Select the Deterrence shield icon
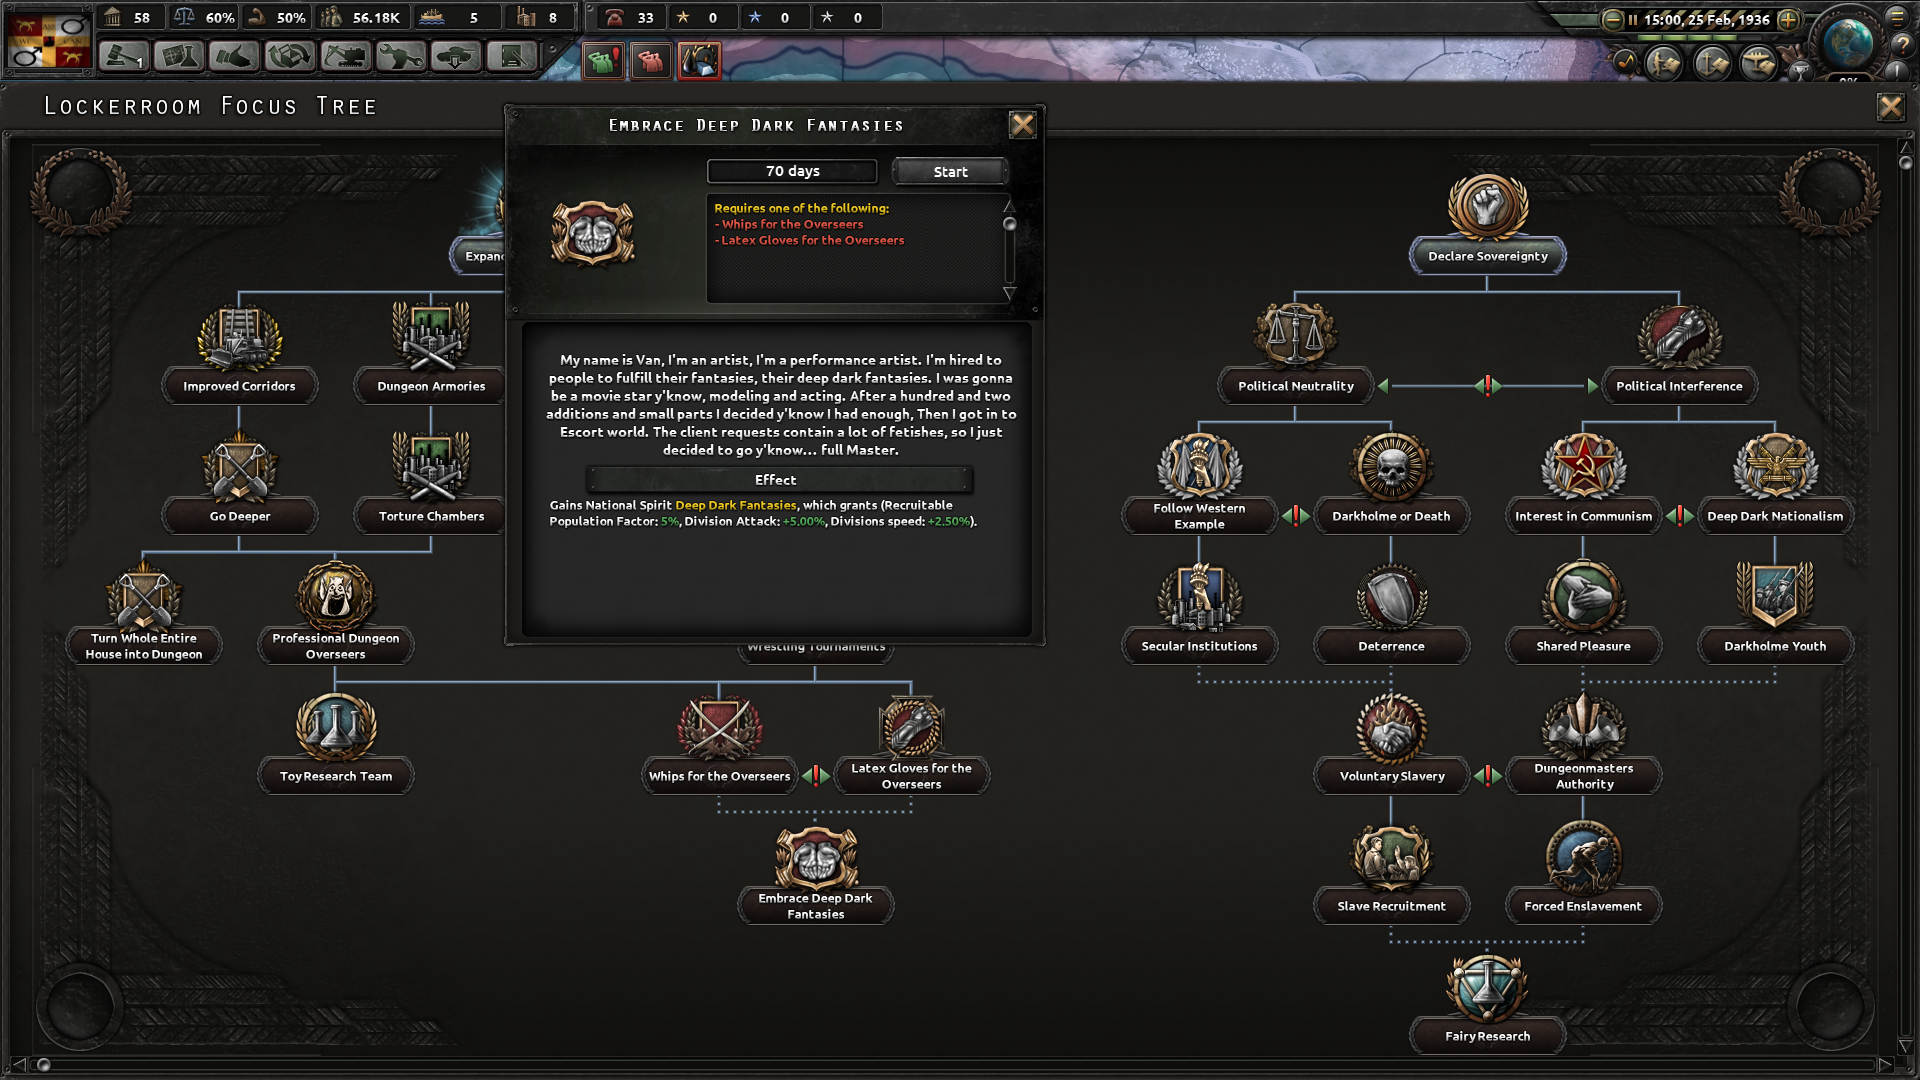The height and width of the screenshot is (1080, 1920). pyautogui.click(x=1391, y=596)
